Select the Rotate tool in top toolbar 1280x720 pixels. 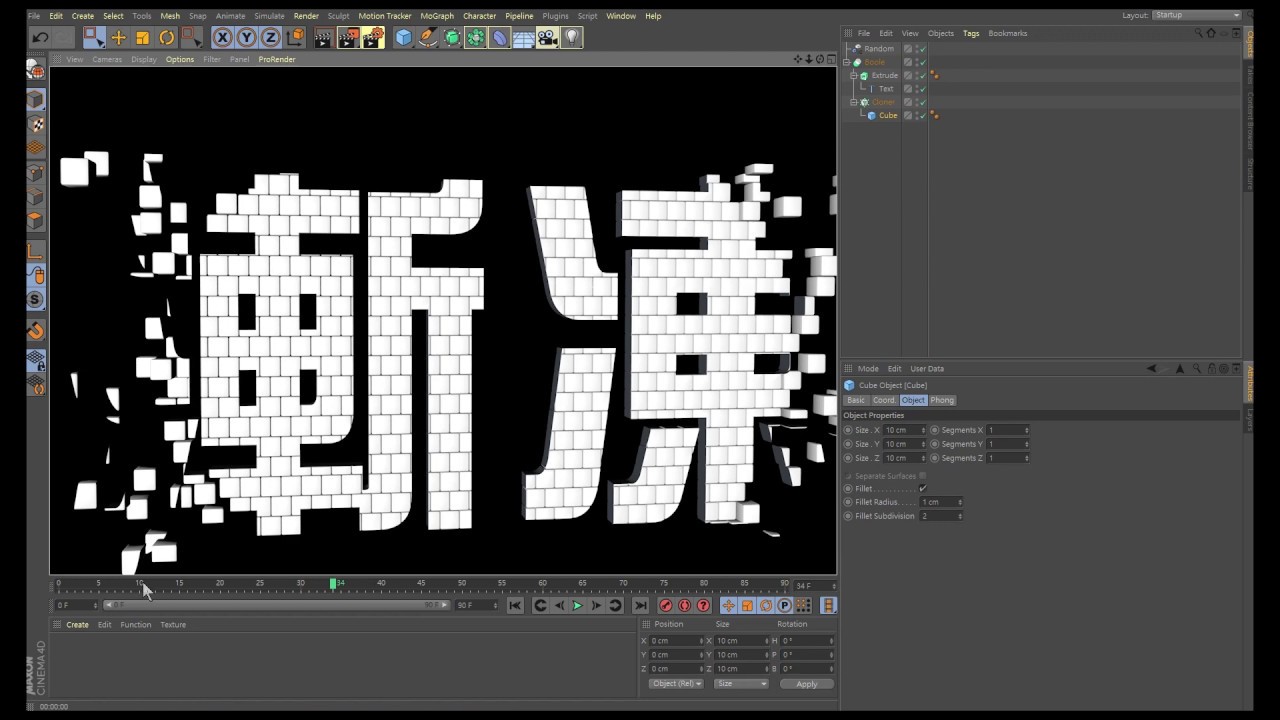click(x=166, y=38)
